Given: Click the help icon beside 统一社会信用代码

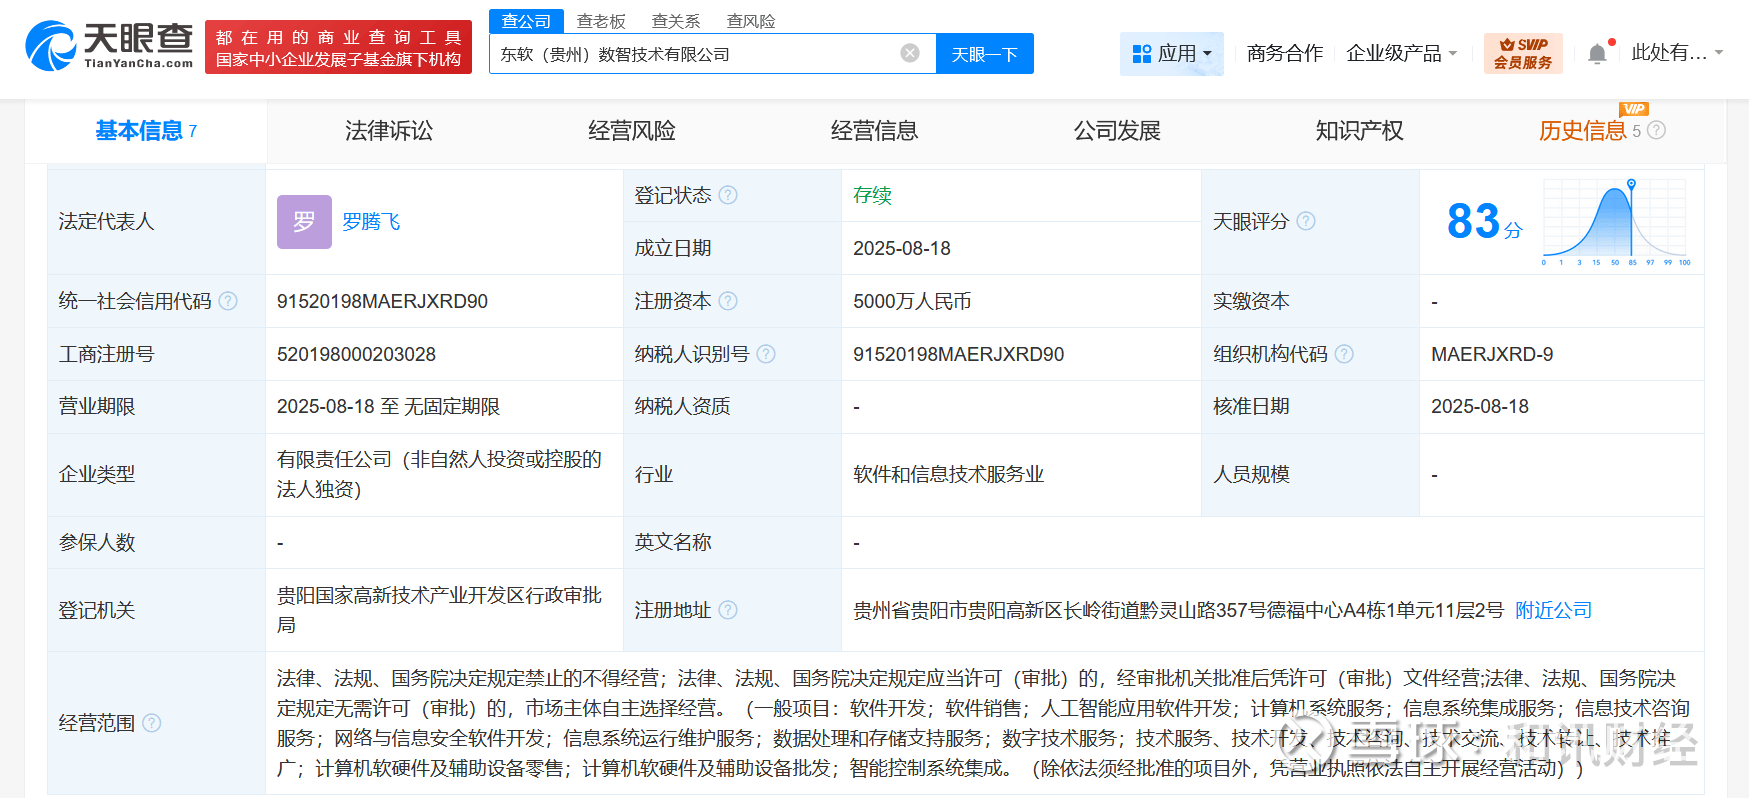Looking at the screenshot, I should (x=228, y=301).
